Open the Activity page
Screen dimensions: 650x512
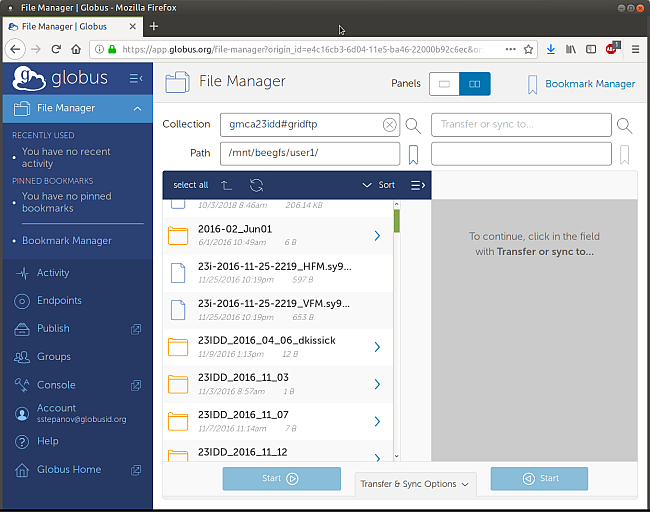point(53,273)
